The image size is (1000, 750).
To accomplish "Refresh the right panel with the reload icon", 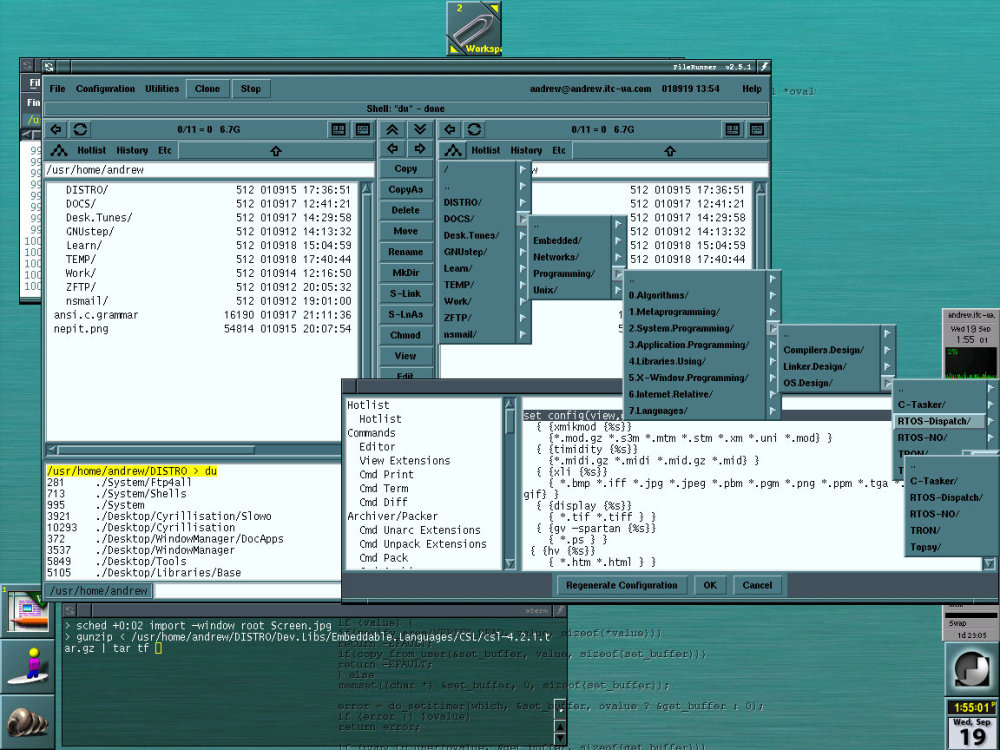I will tap(474, 129).
